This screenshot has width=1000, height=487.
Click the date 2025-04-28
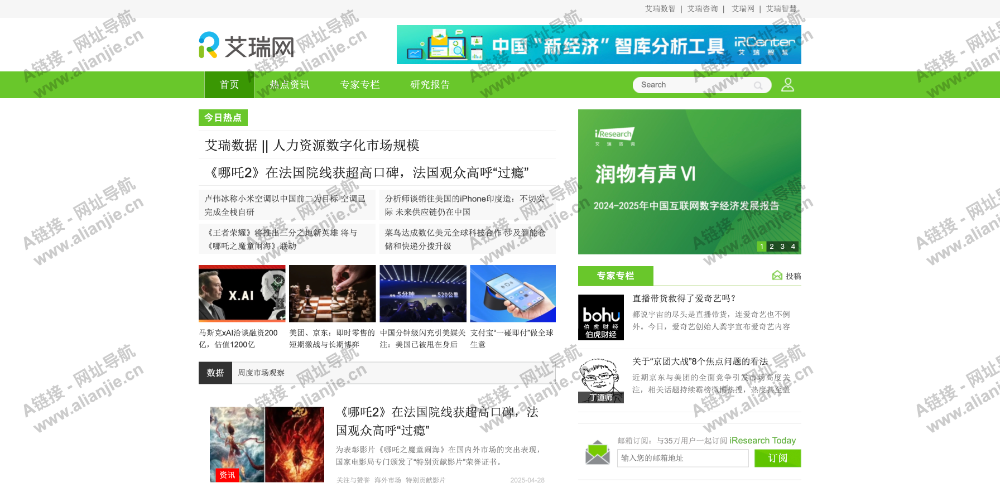[x=527, y=480]
